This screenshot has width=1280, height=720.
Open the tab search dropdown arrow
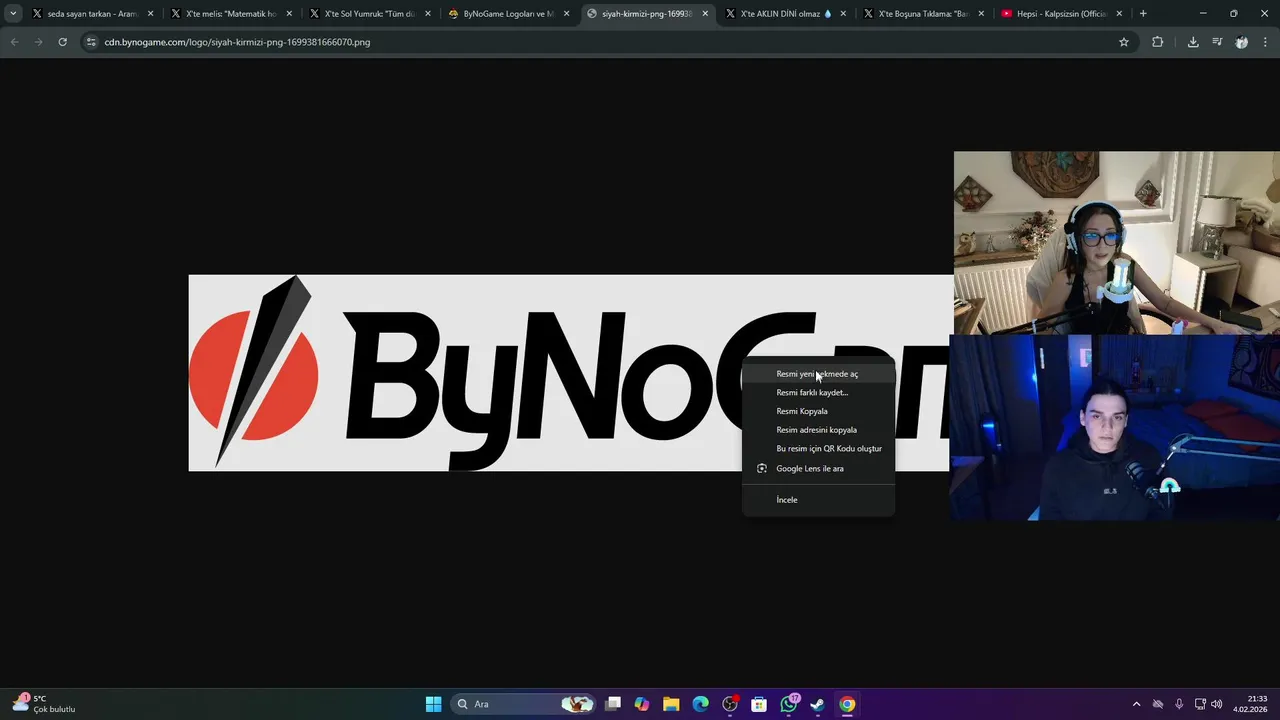[13, 14]
